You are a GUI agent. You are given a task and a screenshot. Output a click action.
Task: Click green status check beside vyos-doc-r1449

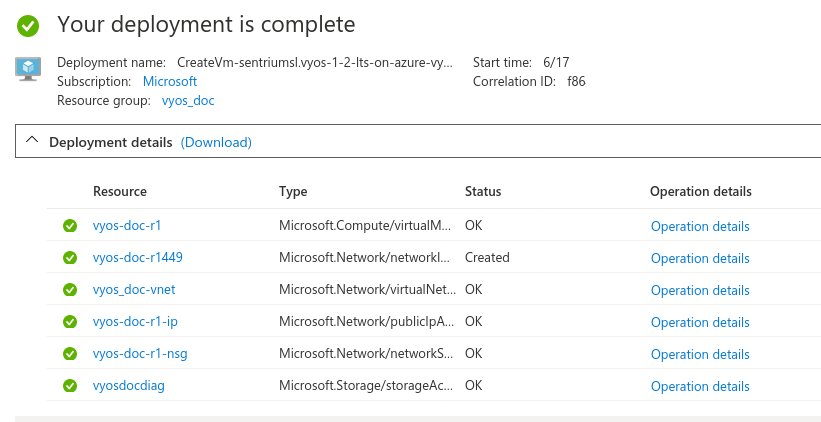[70, 258]
